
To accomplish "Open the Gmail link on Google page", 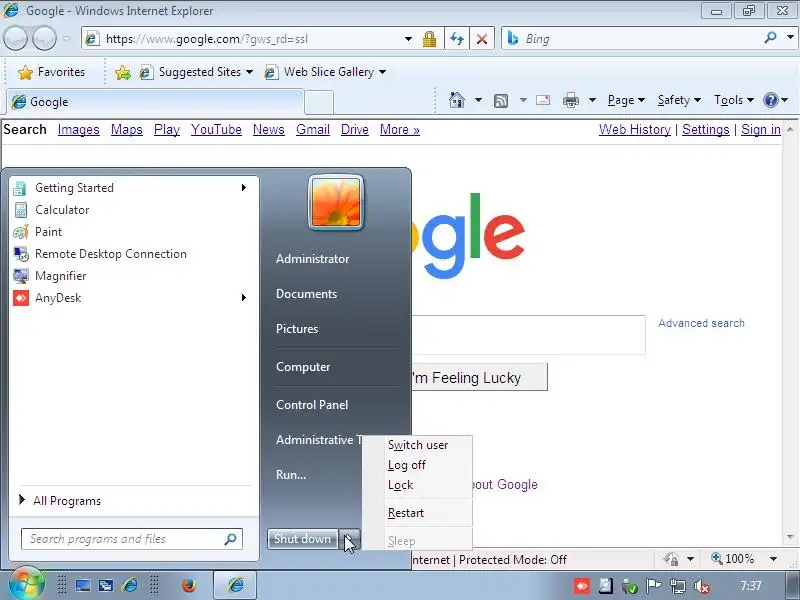I will (313, 130).
